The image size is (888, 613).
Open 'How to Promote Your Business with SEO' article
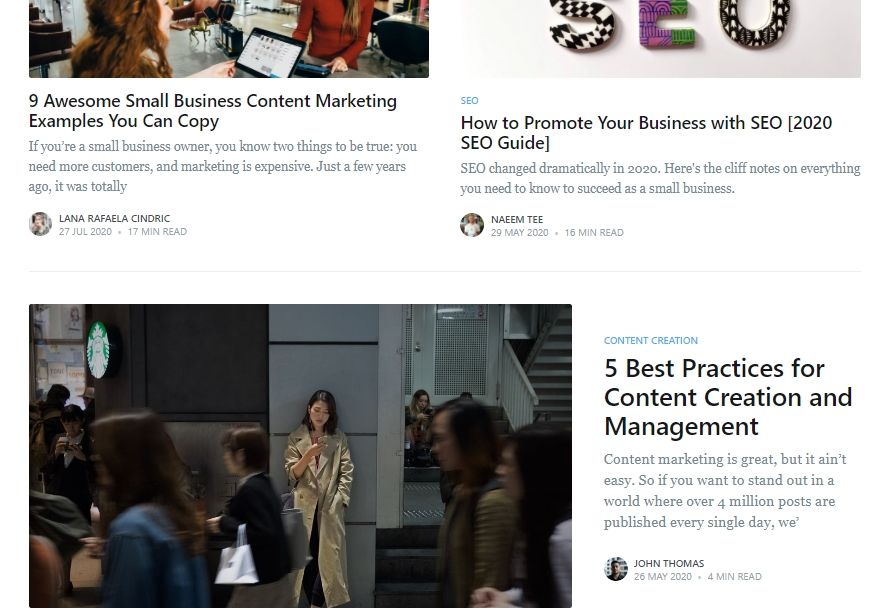646,133
